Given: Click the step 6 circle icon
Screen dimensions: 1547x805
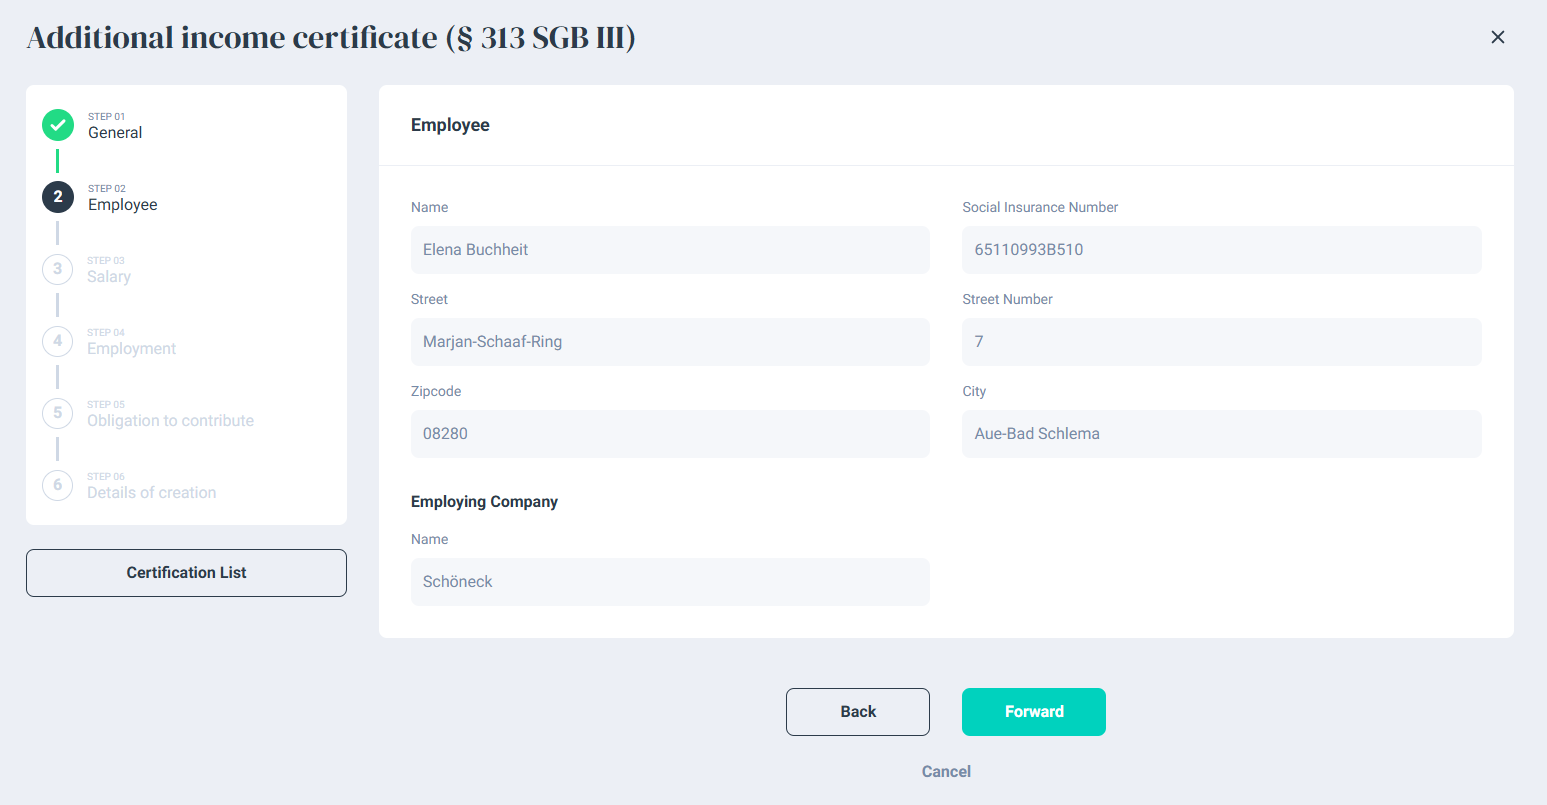Looking at the screenshot, I should (58, 485).
